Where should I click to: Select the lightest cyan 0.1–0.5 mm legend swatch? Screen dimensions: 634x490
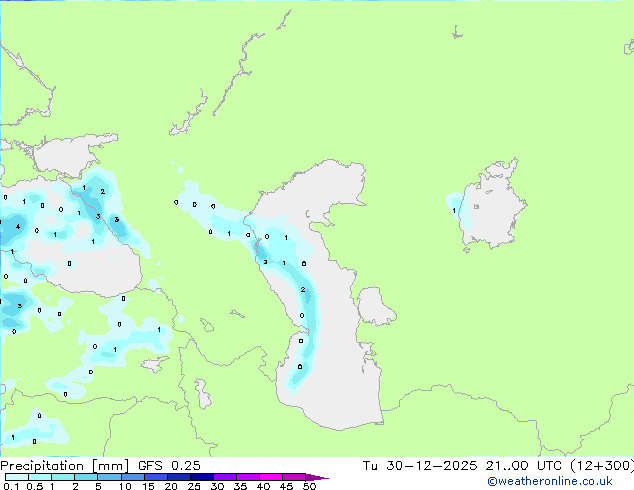(17, 477)
